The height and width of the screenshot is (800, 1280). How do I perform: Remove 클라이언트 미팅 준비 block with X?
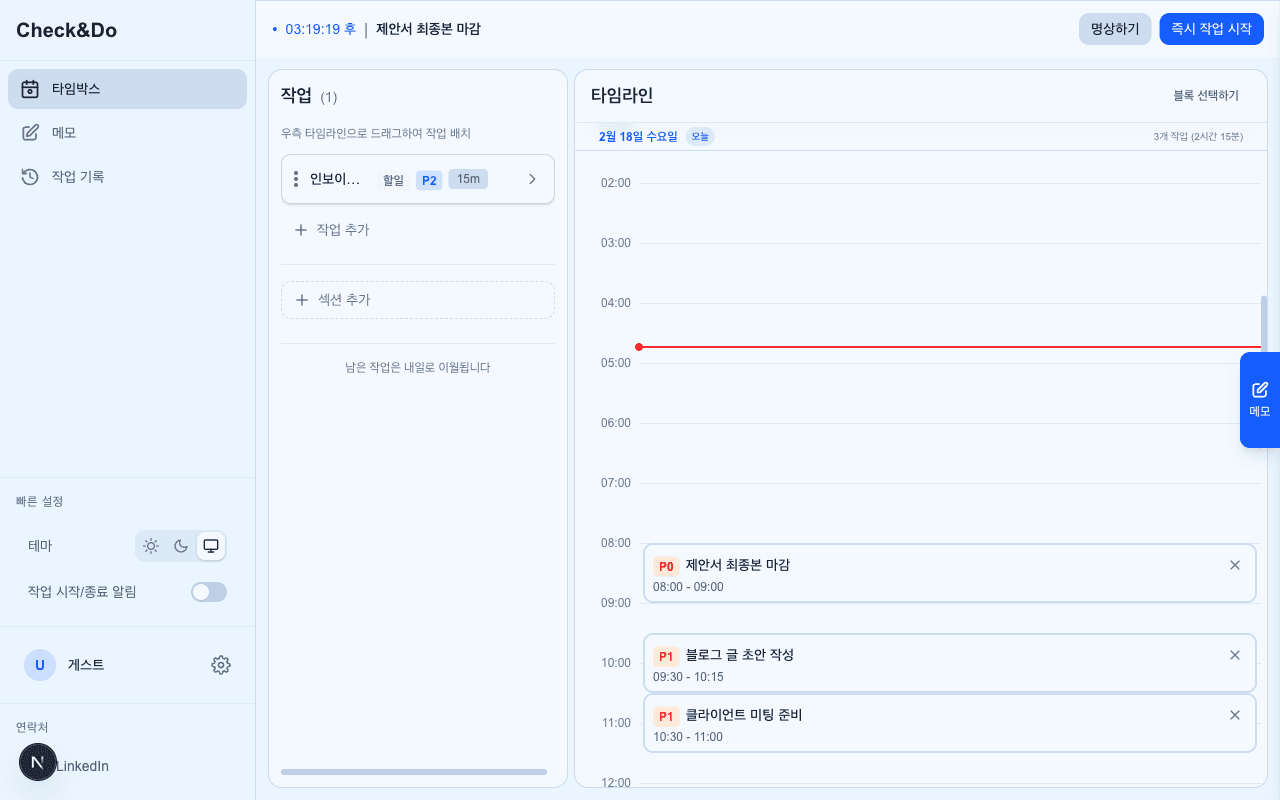click(x=1235, y=715)
